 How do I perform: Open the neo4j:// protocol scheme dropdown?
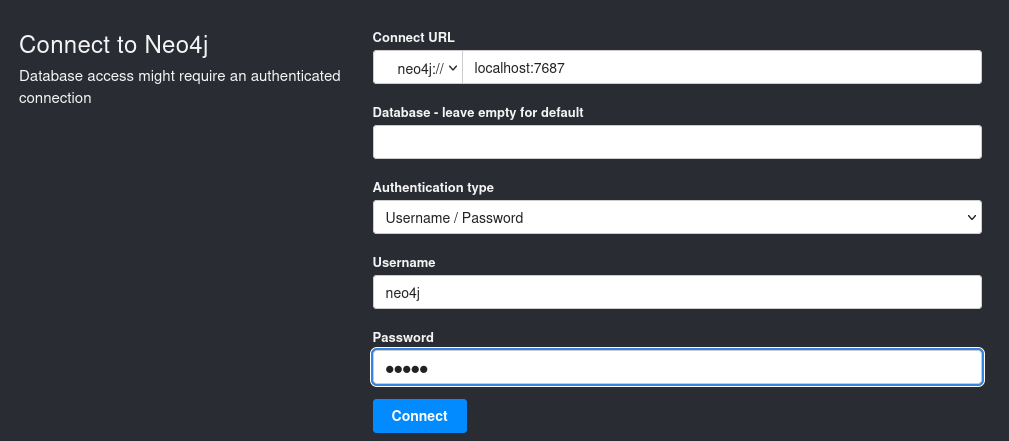tap(418, 67)
